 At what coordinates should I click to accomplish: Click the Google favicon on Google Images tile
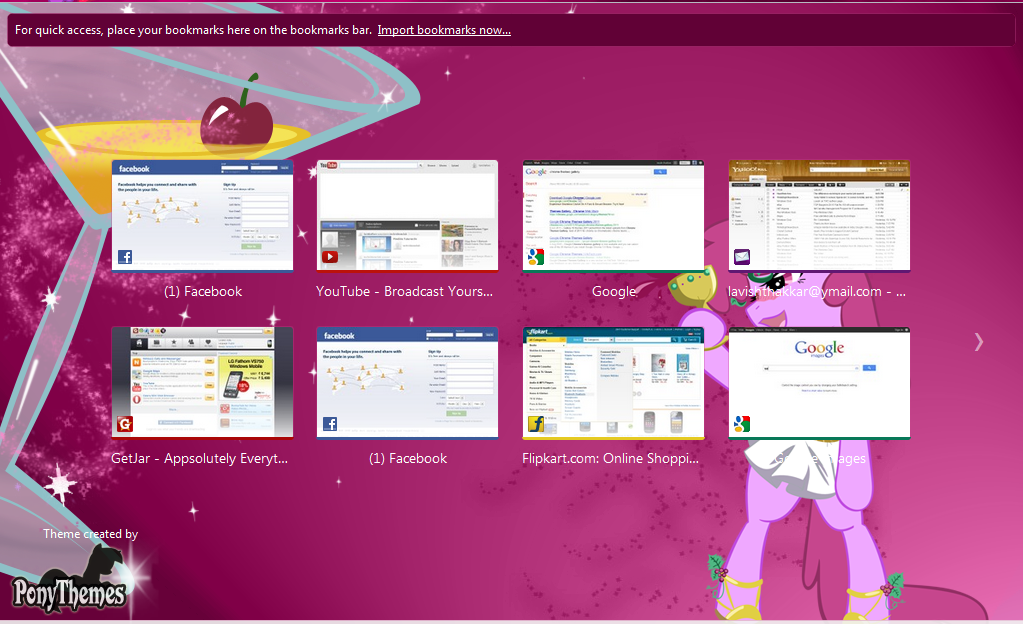(742, 424)
